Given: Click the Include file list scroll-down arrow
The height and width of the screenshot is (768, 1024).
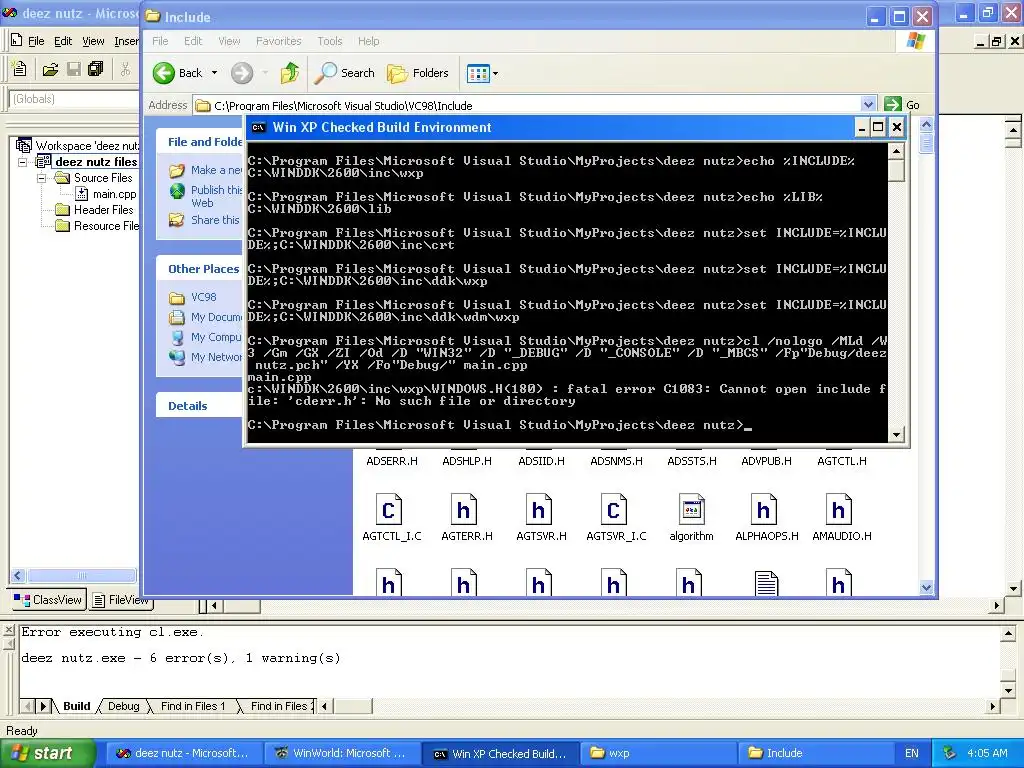Looking at the screenshot, I should point(926,587).
